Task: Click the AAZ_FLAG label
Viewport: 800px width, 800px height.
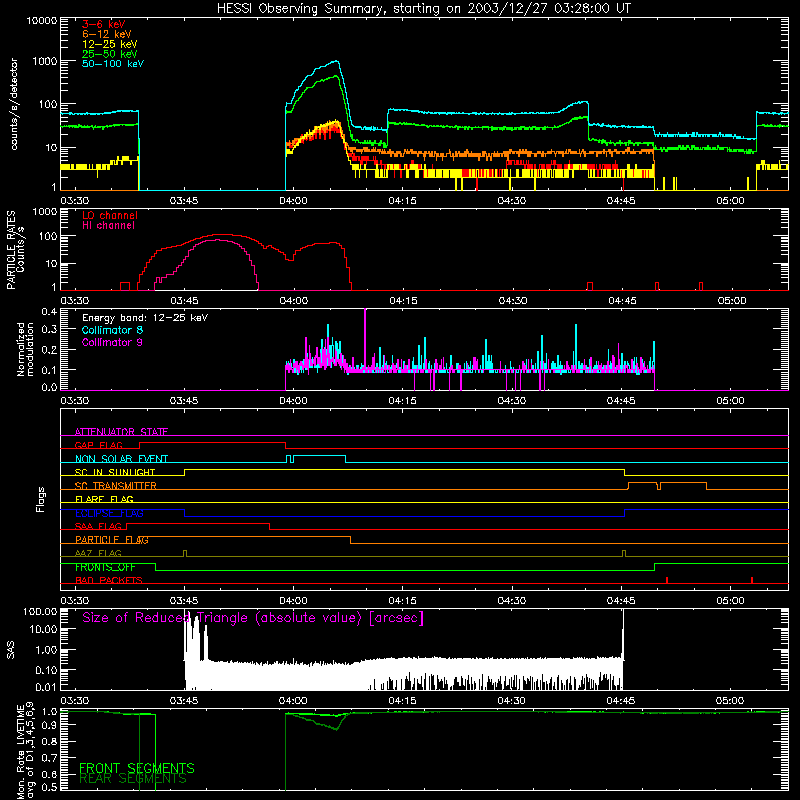Action: [98, 553]
